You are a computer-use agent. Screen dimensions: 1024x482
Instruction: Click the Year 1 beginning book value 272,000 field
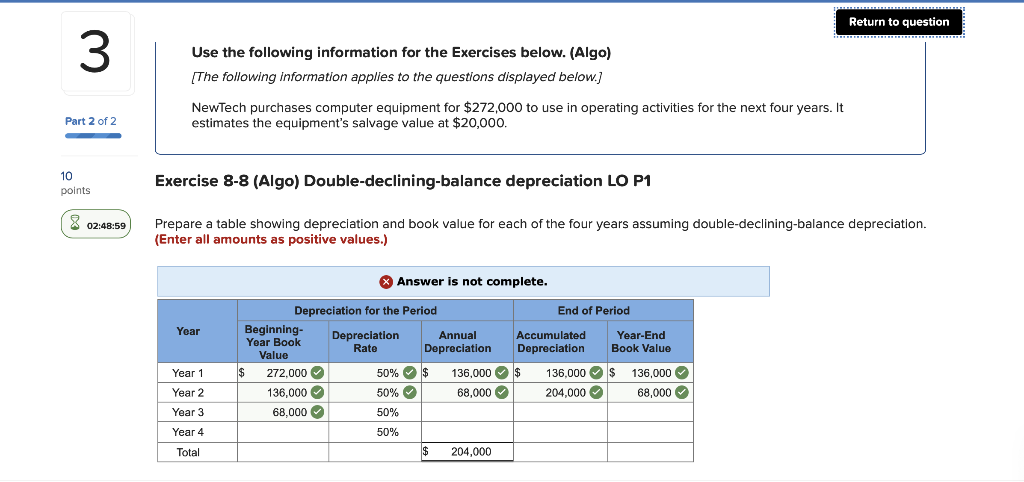(283, 373)
